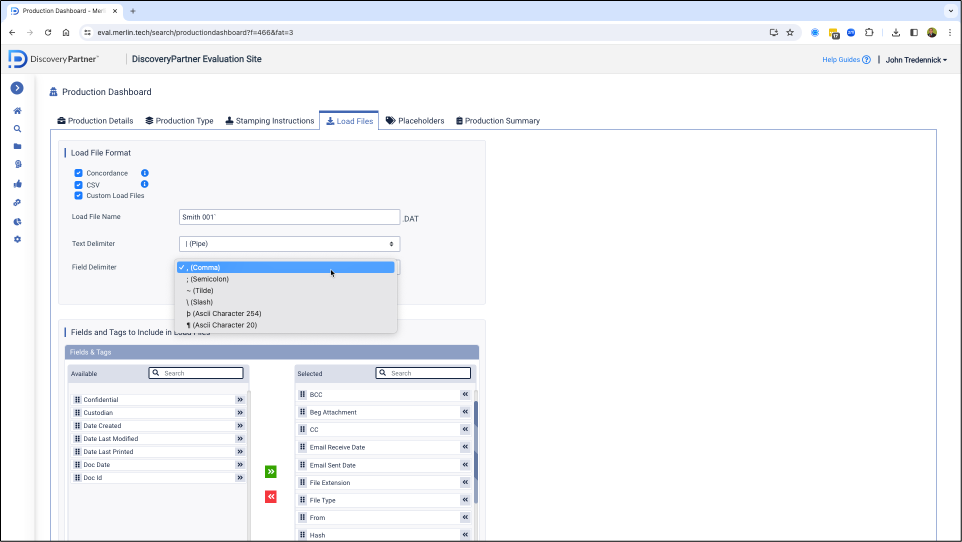The image size is (962, 542).
Task: Click the red remove-all arrow button
Action: (x=271, y=497)
